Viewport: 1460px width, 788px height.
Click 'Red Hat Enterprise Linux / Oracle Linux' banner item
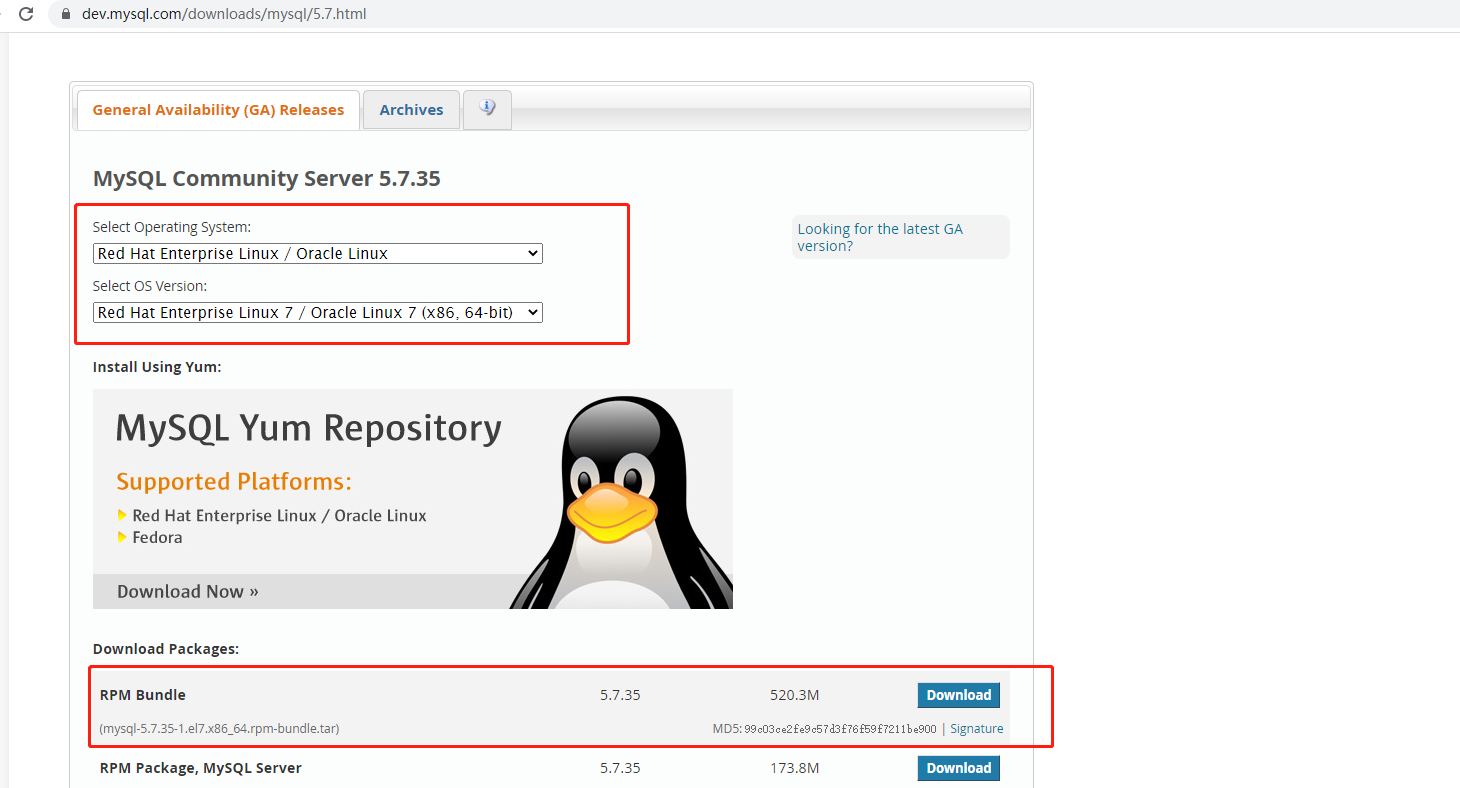click(279, 516)
